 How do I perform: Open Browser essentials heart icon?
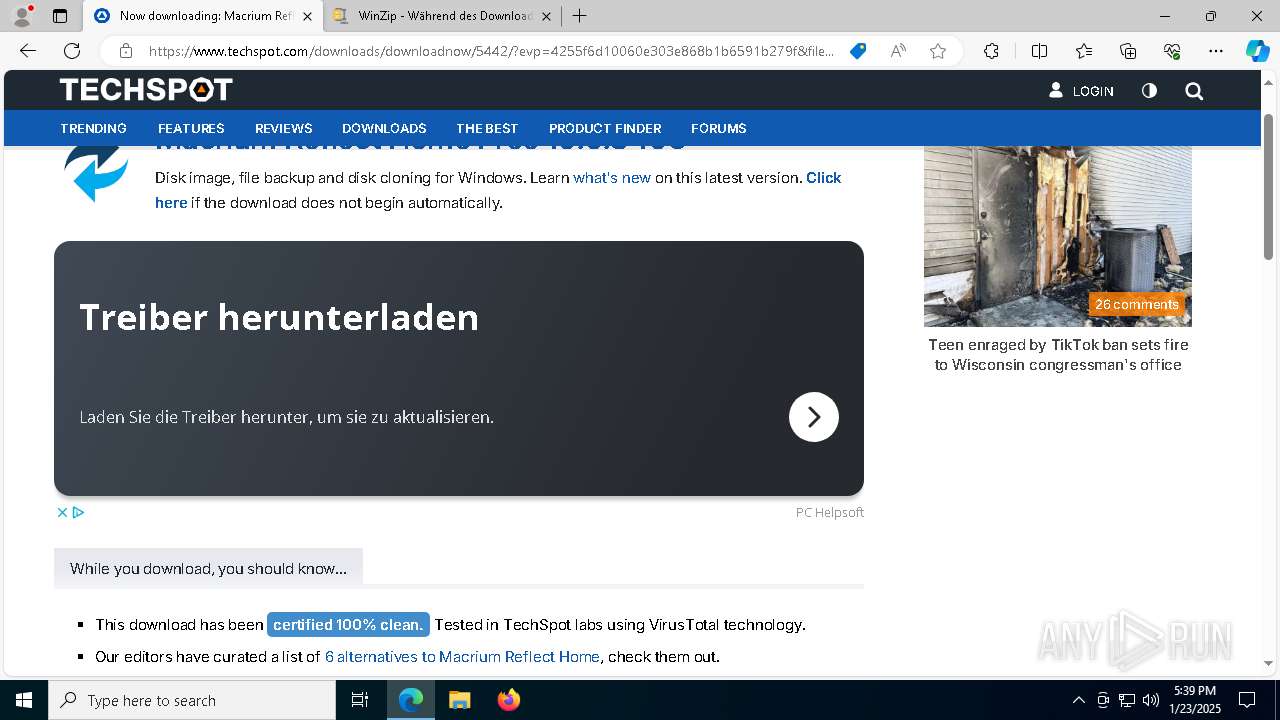[1172, 51]
